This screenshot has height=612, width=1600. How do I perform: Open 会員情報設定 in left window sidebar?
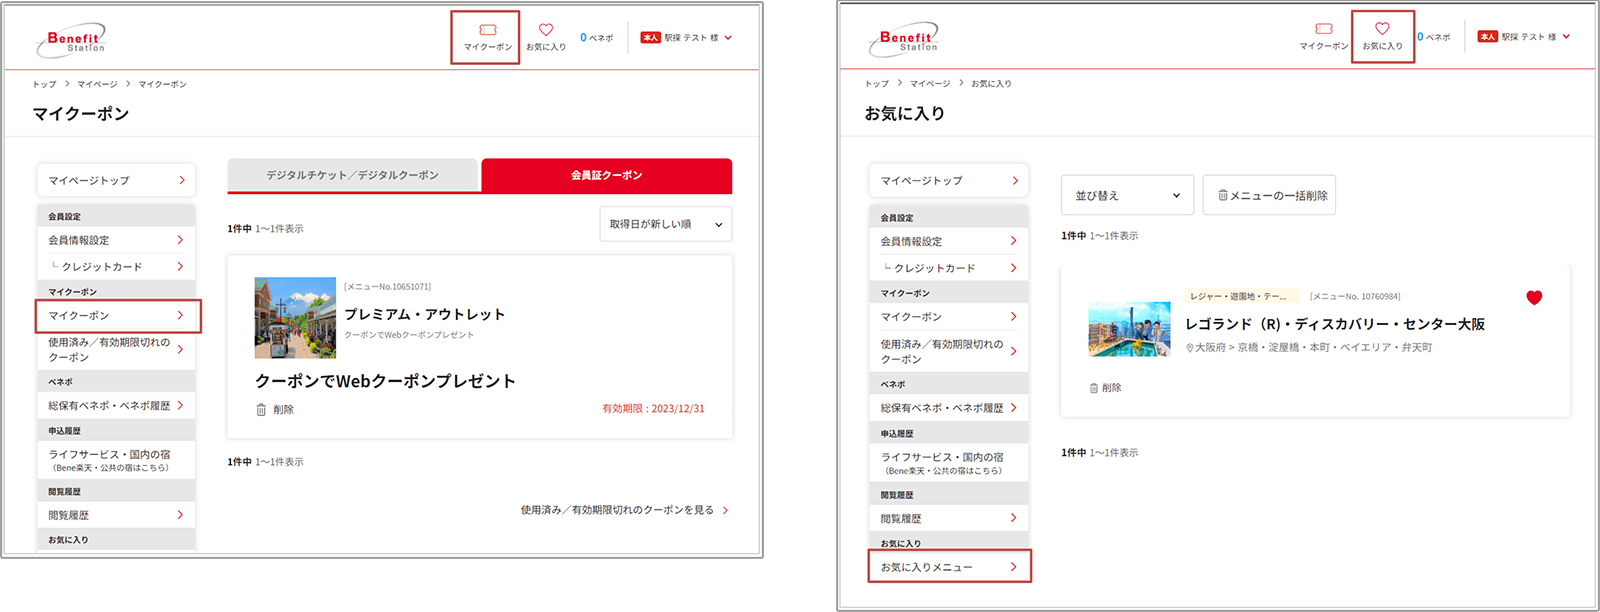click(116, 240)
